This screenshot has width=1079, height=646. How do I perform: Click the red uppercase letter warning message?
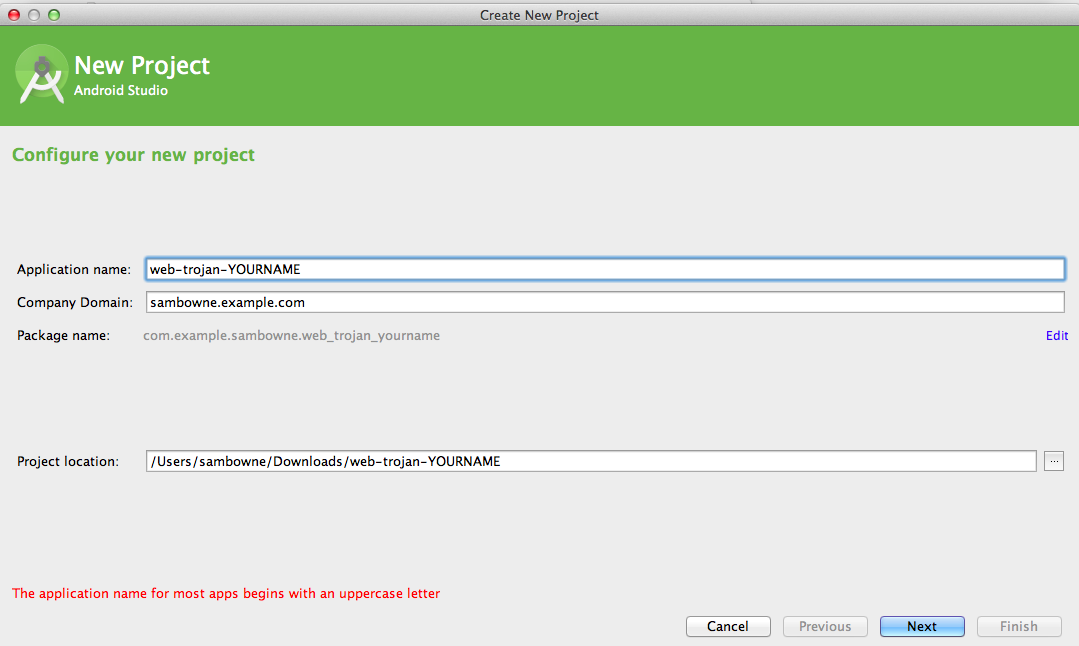coord(226,593)
